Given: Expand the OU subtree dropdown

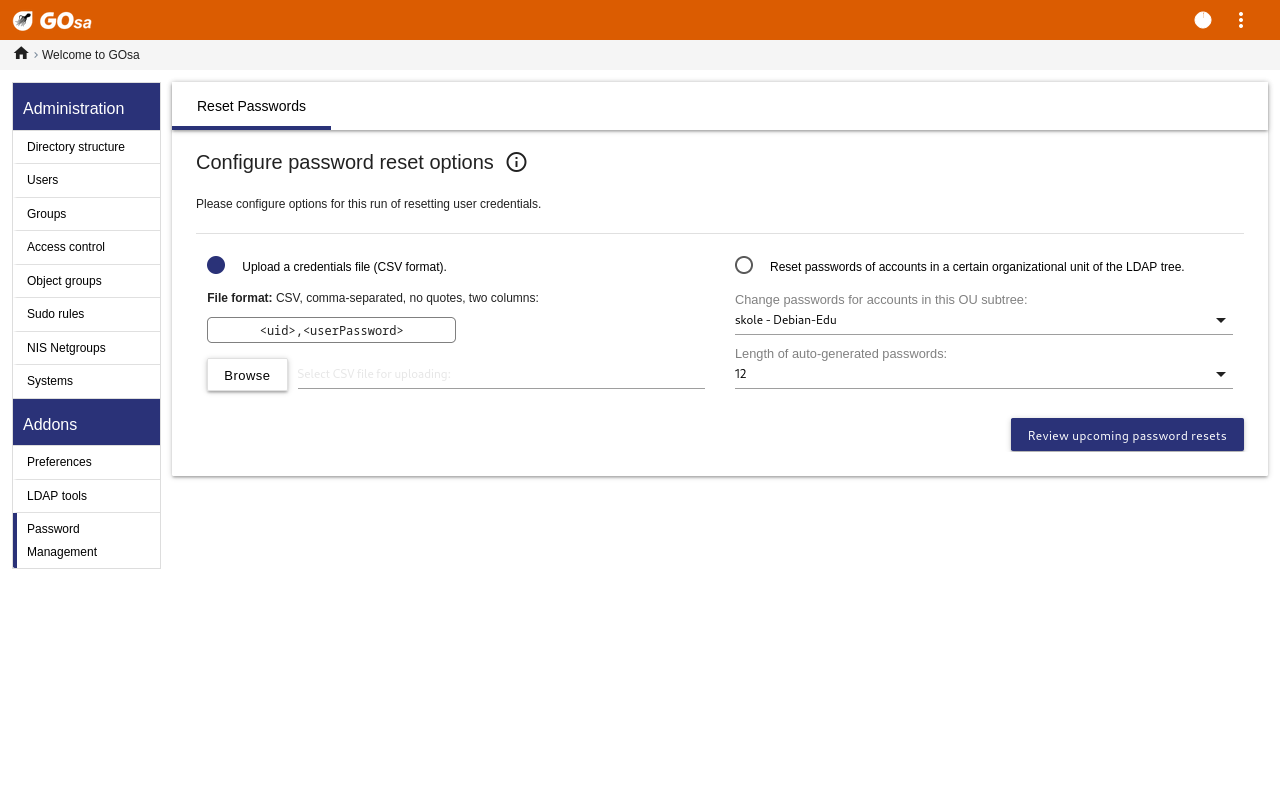Looking at the screenshot, I should coord(983,320).
